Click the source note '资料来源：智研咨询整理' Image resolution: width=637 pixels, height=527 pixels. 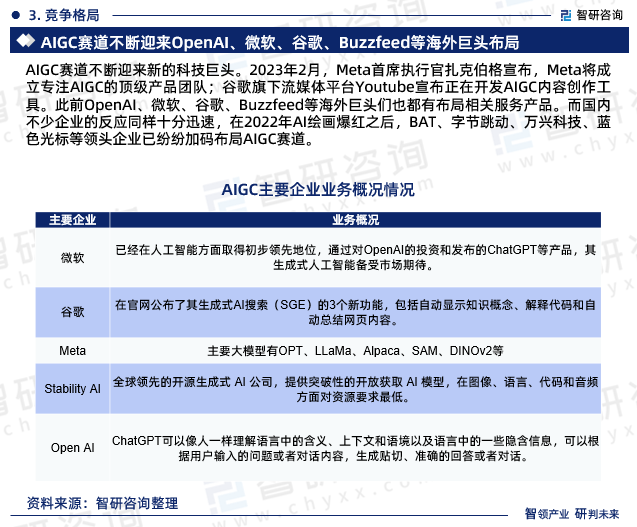102,503
